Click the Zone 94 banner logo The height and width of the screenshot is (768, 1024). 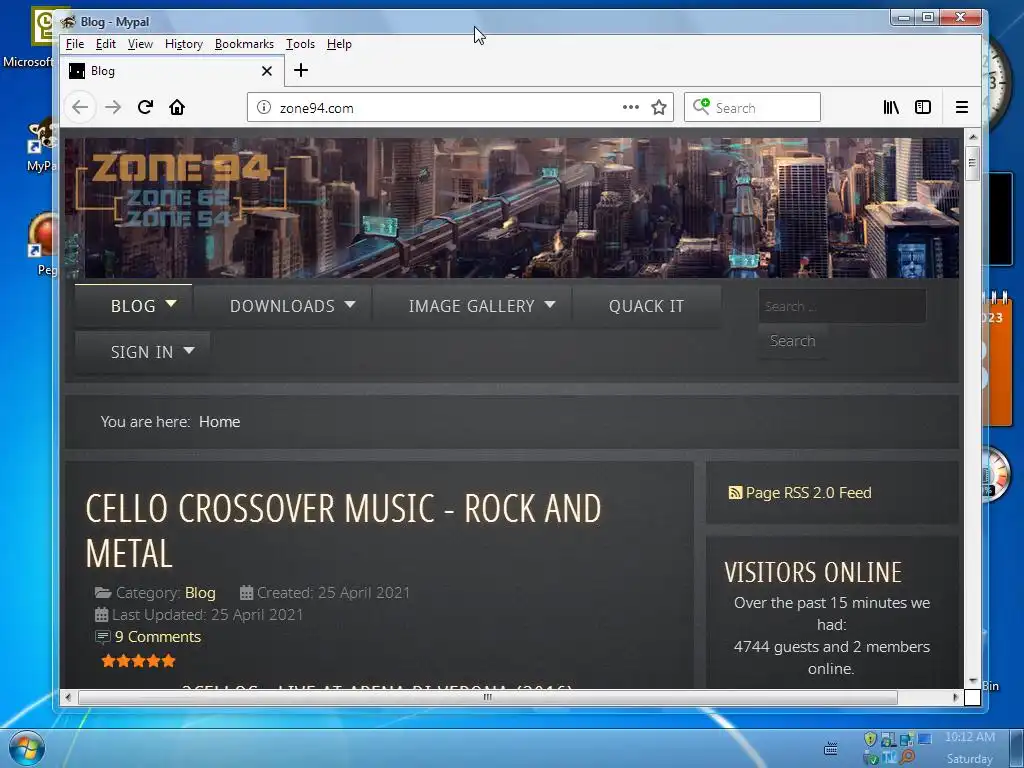click(x=181, y=190)
